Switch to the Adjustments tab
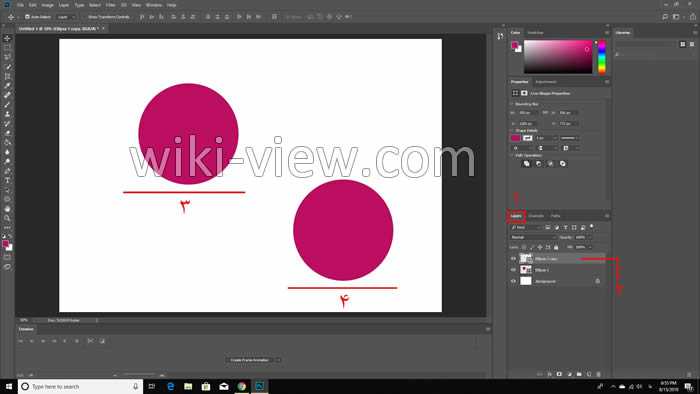The height and width of the screenshot is (394, 700). 546,82
